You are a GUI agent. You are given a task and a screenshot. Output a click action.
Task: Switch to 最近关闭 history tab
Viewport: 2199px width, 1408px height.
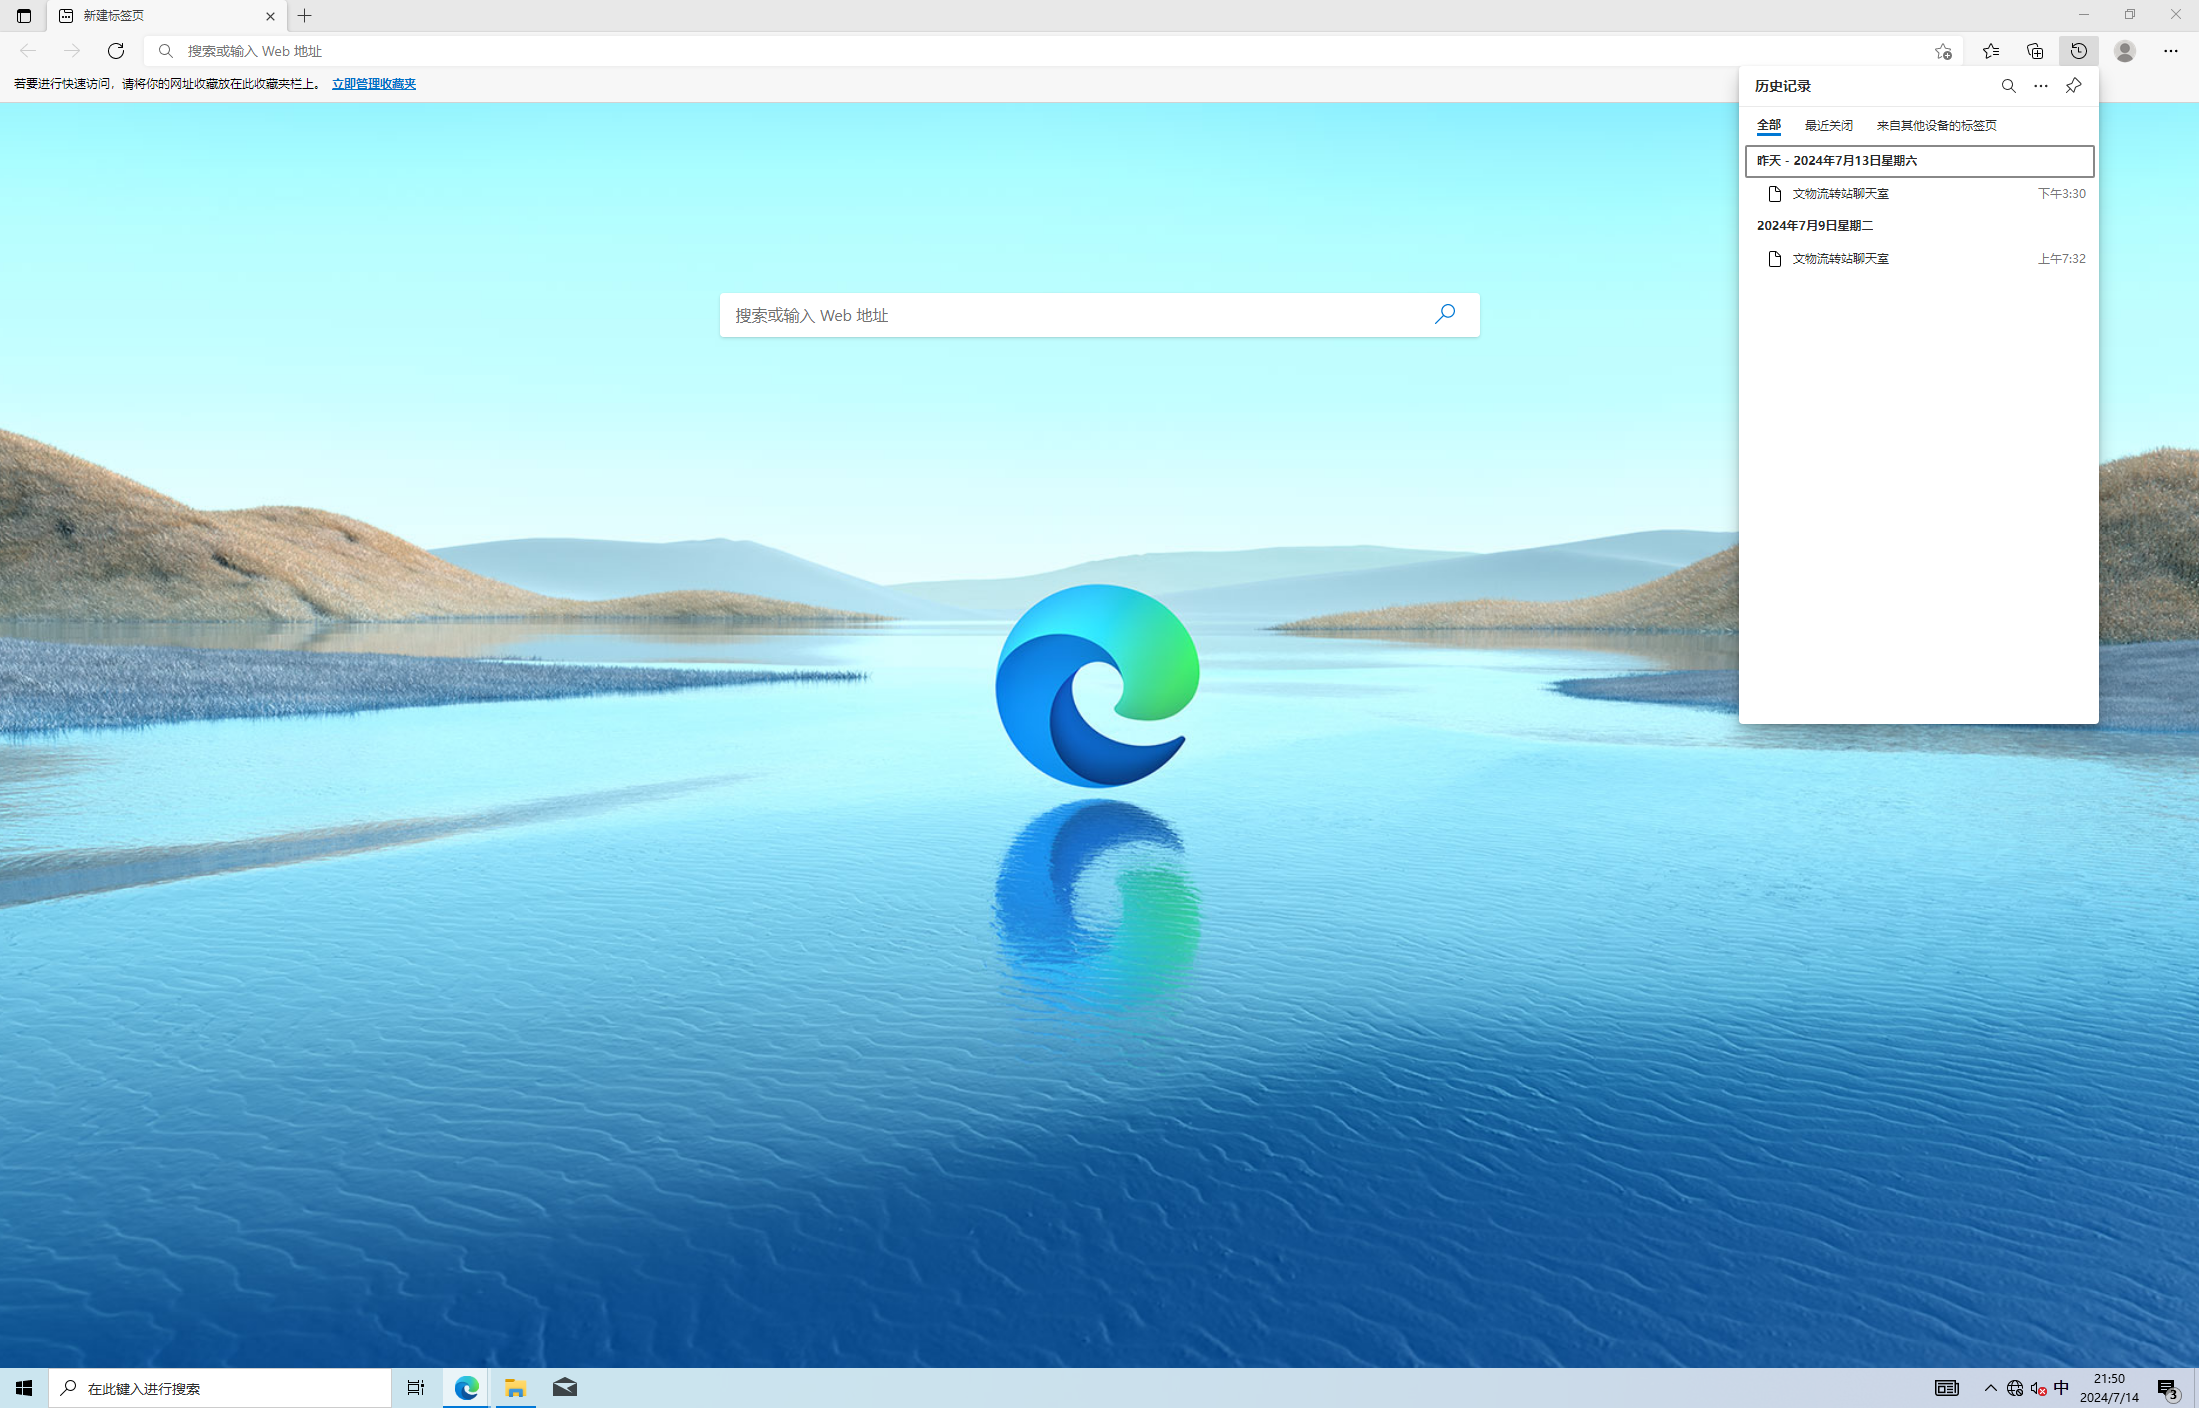point(1829,125)
